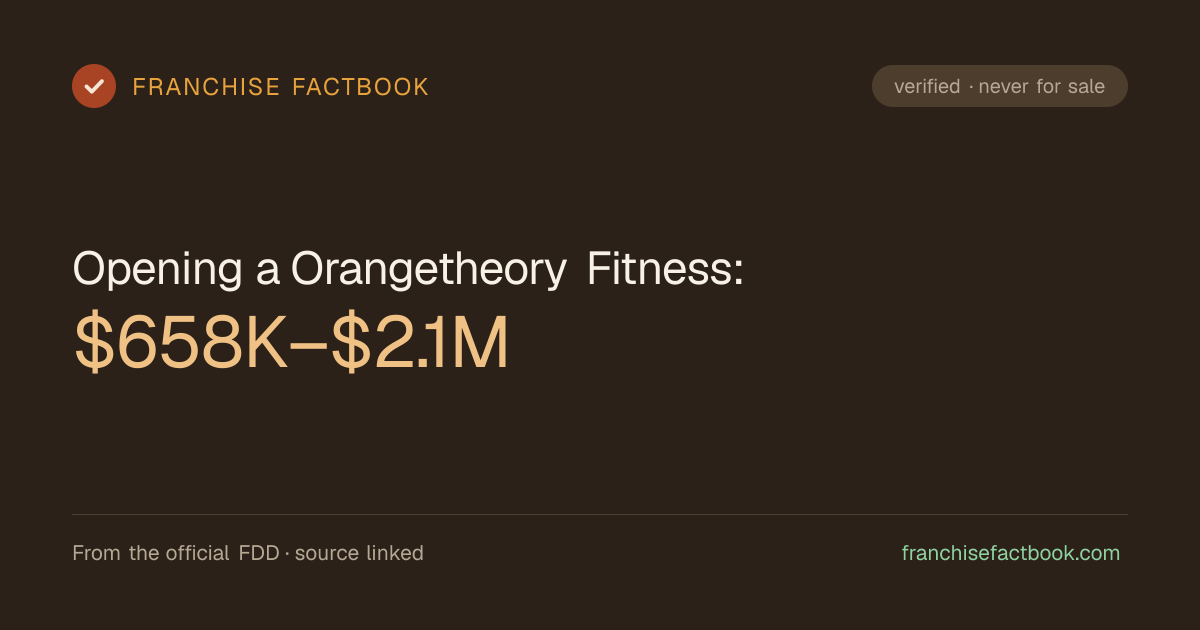
Task: Select the Opening a Orangetheory Fitness heading
Action: (408, 270)
